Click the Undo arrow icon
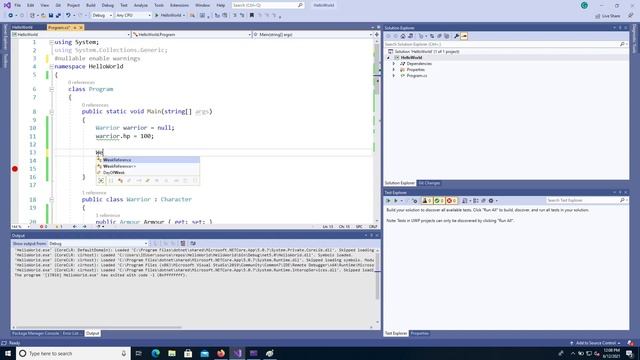Screen dimensions: 640x360 point(68,15)
